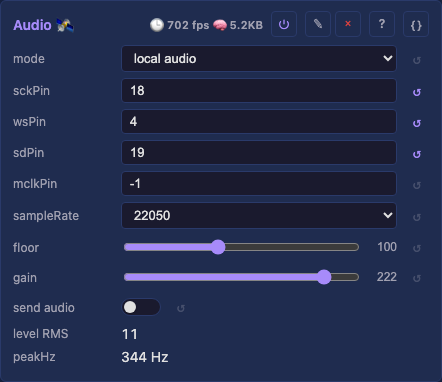
Task: Reset the gain slider value
Action: coord(417,278)
